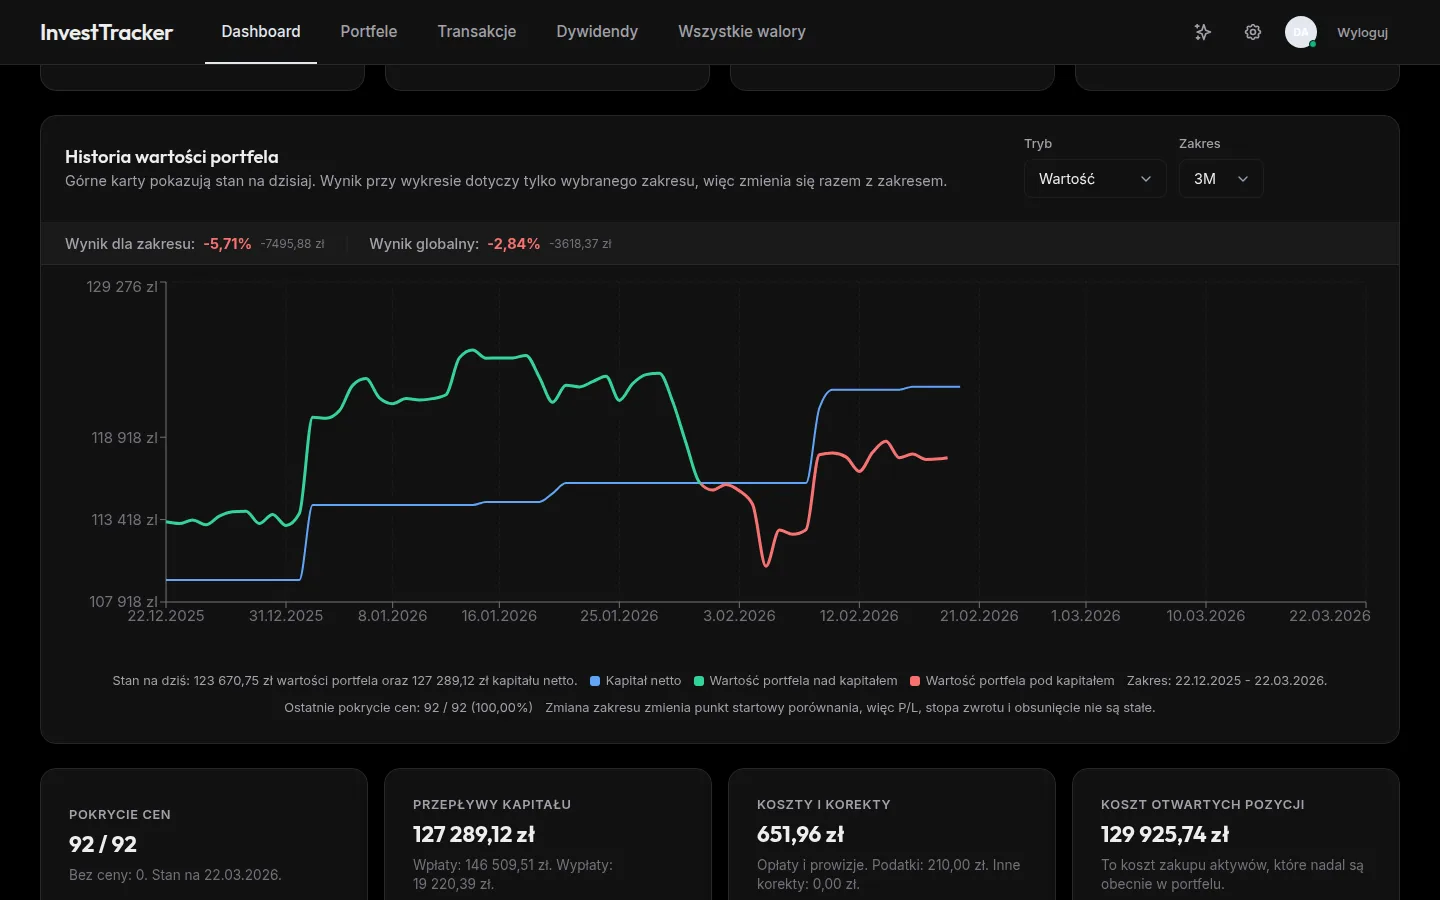Switch to the Dywidendy tab
Screen dimensions: 1440x900
tap(597, 31)
